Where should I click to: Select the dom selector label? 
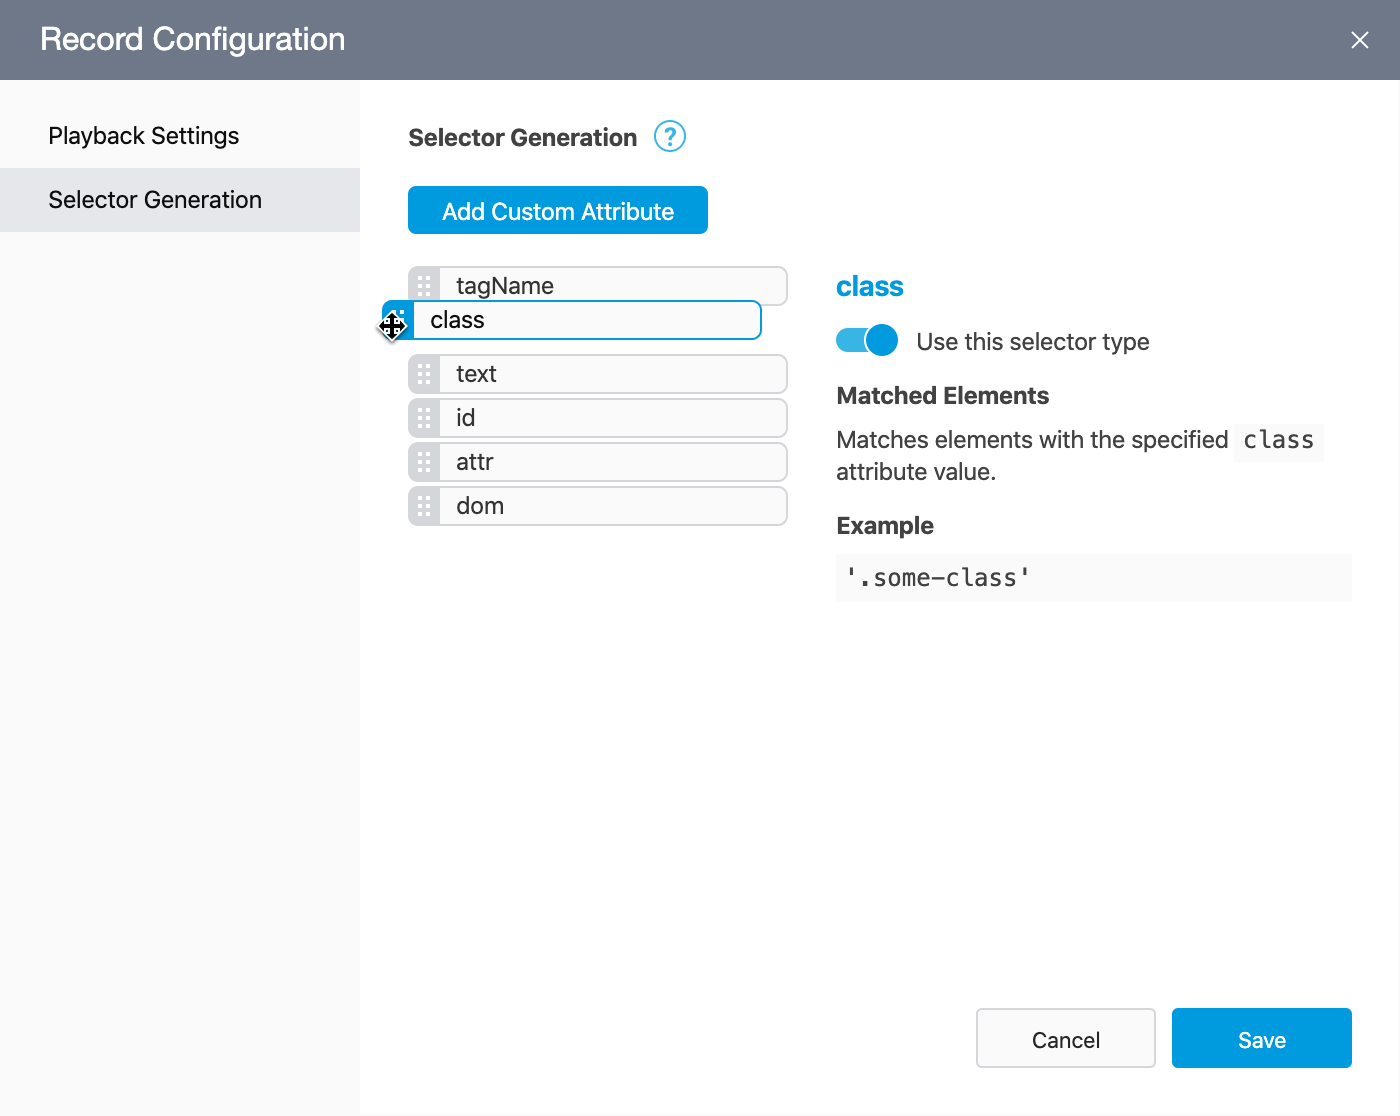(x=480, y=506)
